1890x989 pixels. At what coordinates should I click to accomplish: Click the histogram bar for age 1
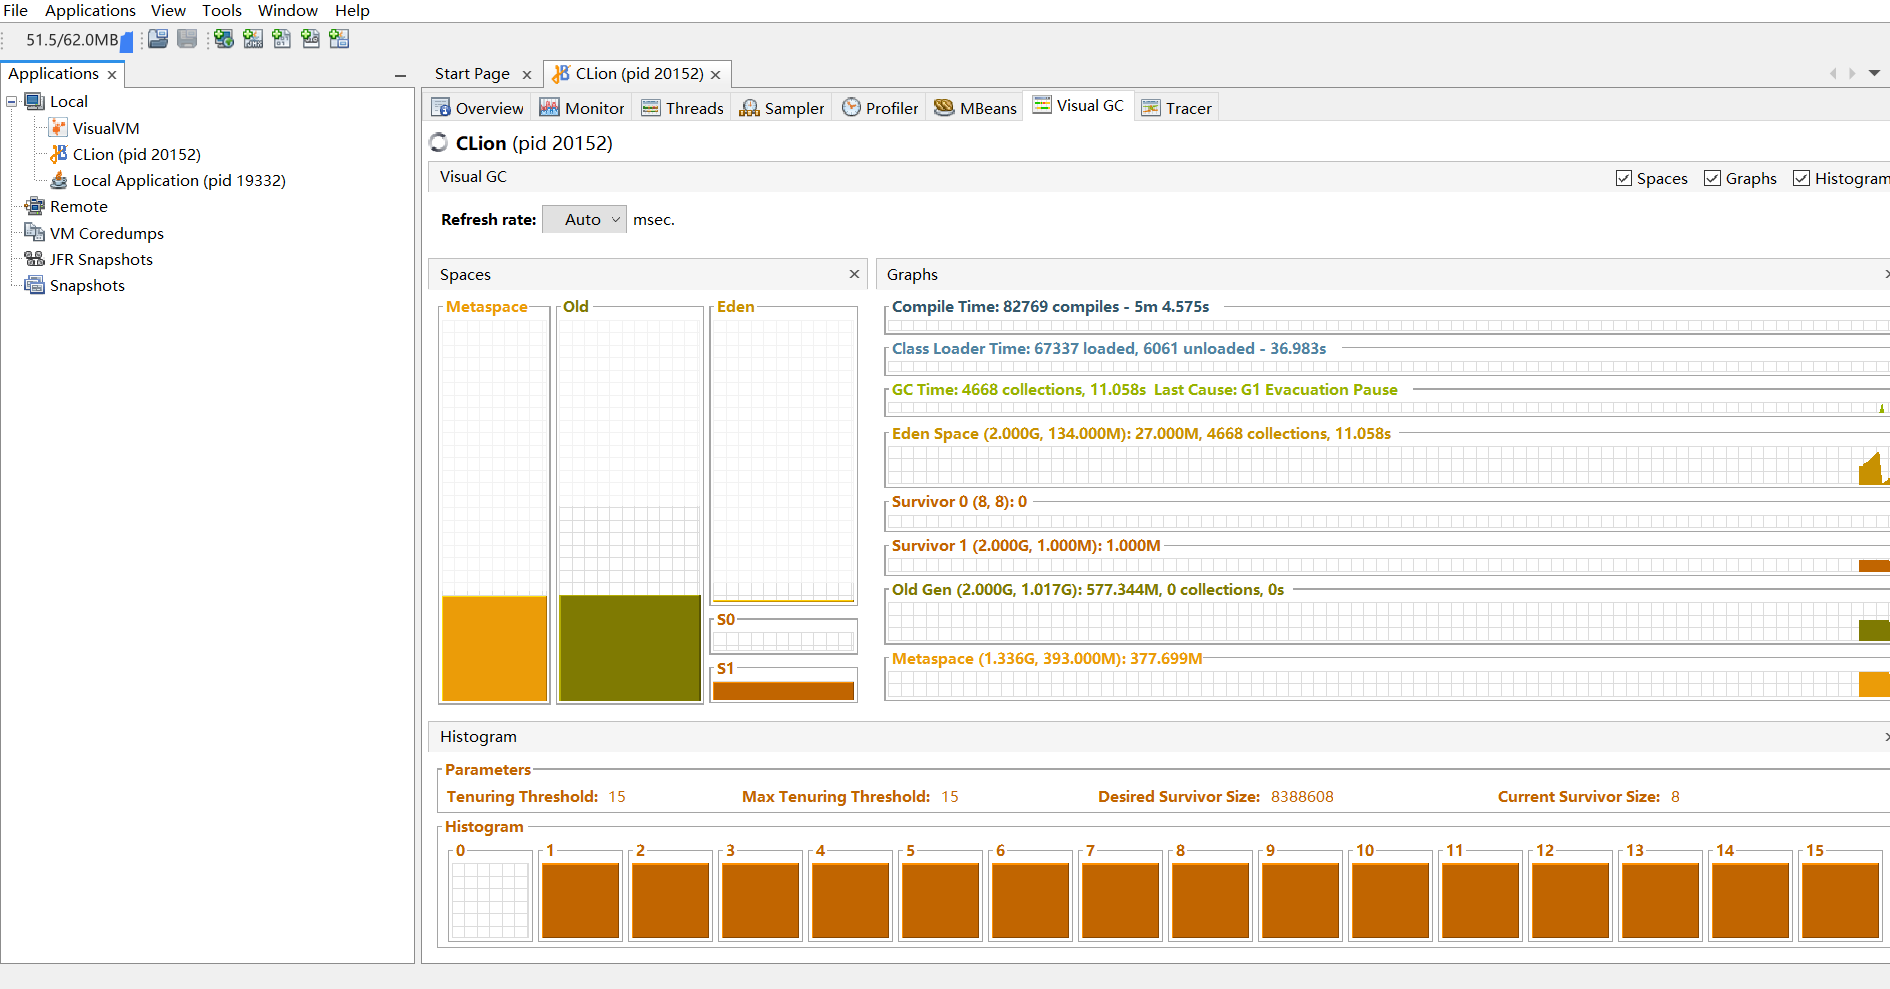tap(580, 900)
